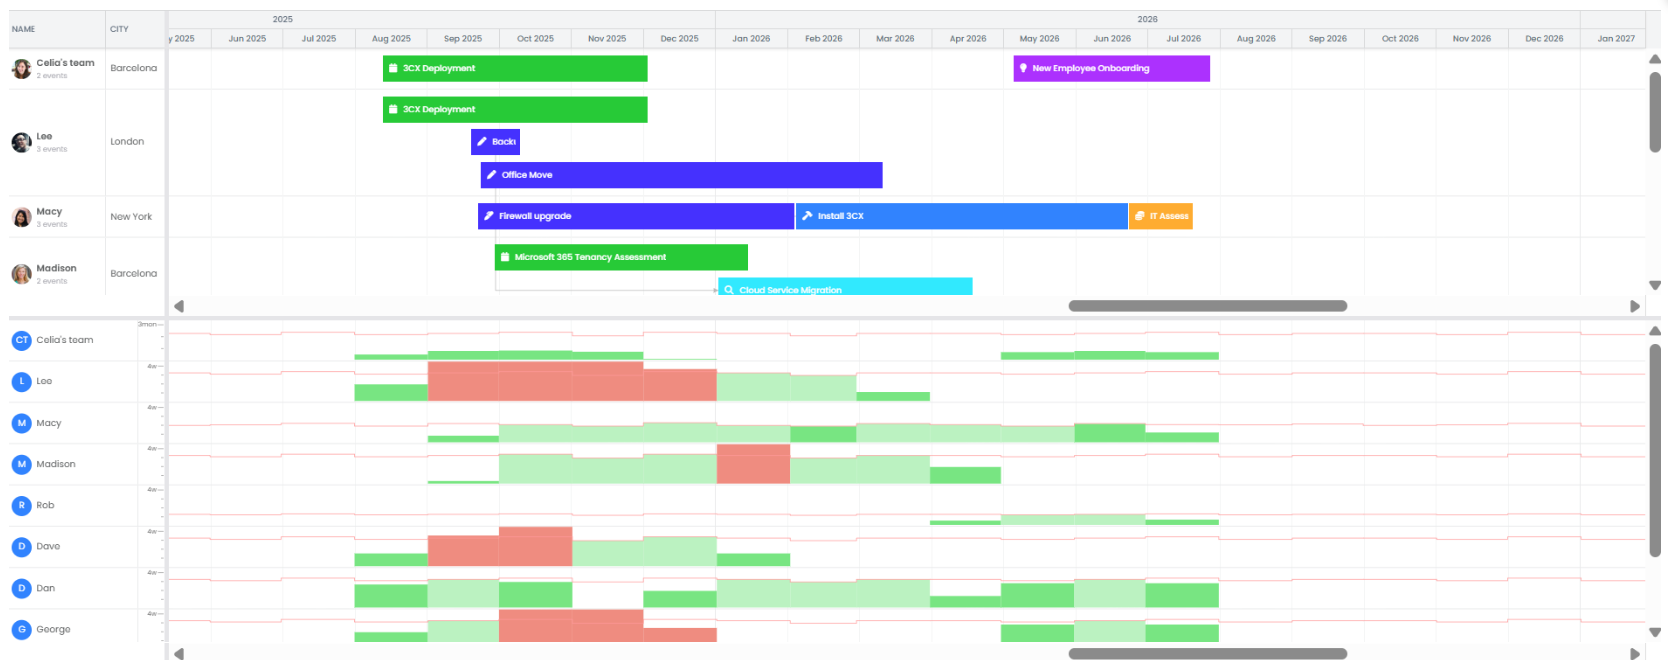The width and height of the screenshot is (1668, 660).
Task: Click the D badge for Dave
Action: (21, 546)
